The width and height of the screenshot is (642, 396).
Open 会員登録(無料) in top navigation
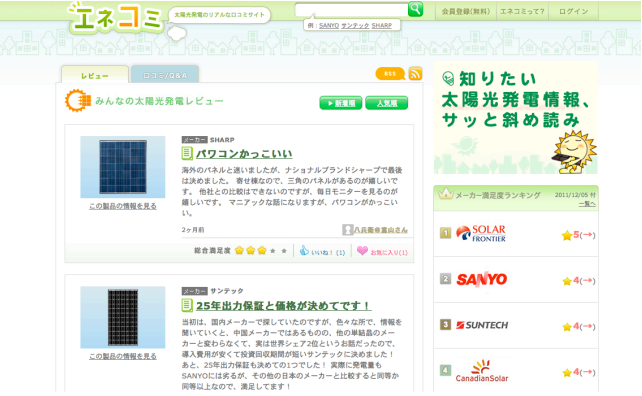click(466, 11)
